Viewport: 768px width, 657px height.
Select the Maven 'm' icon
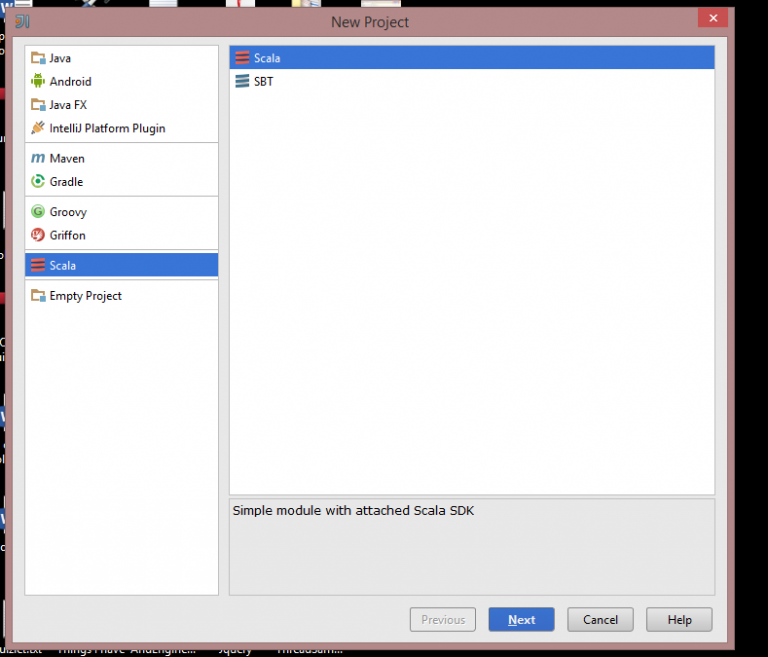[x=38, y=159]
